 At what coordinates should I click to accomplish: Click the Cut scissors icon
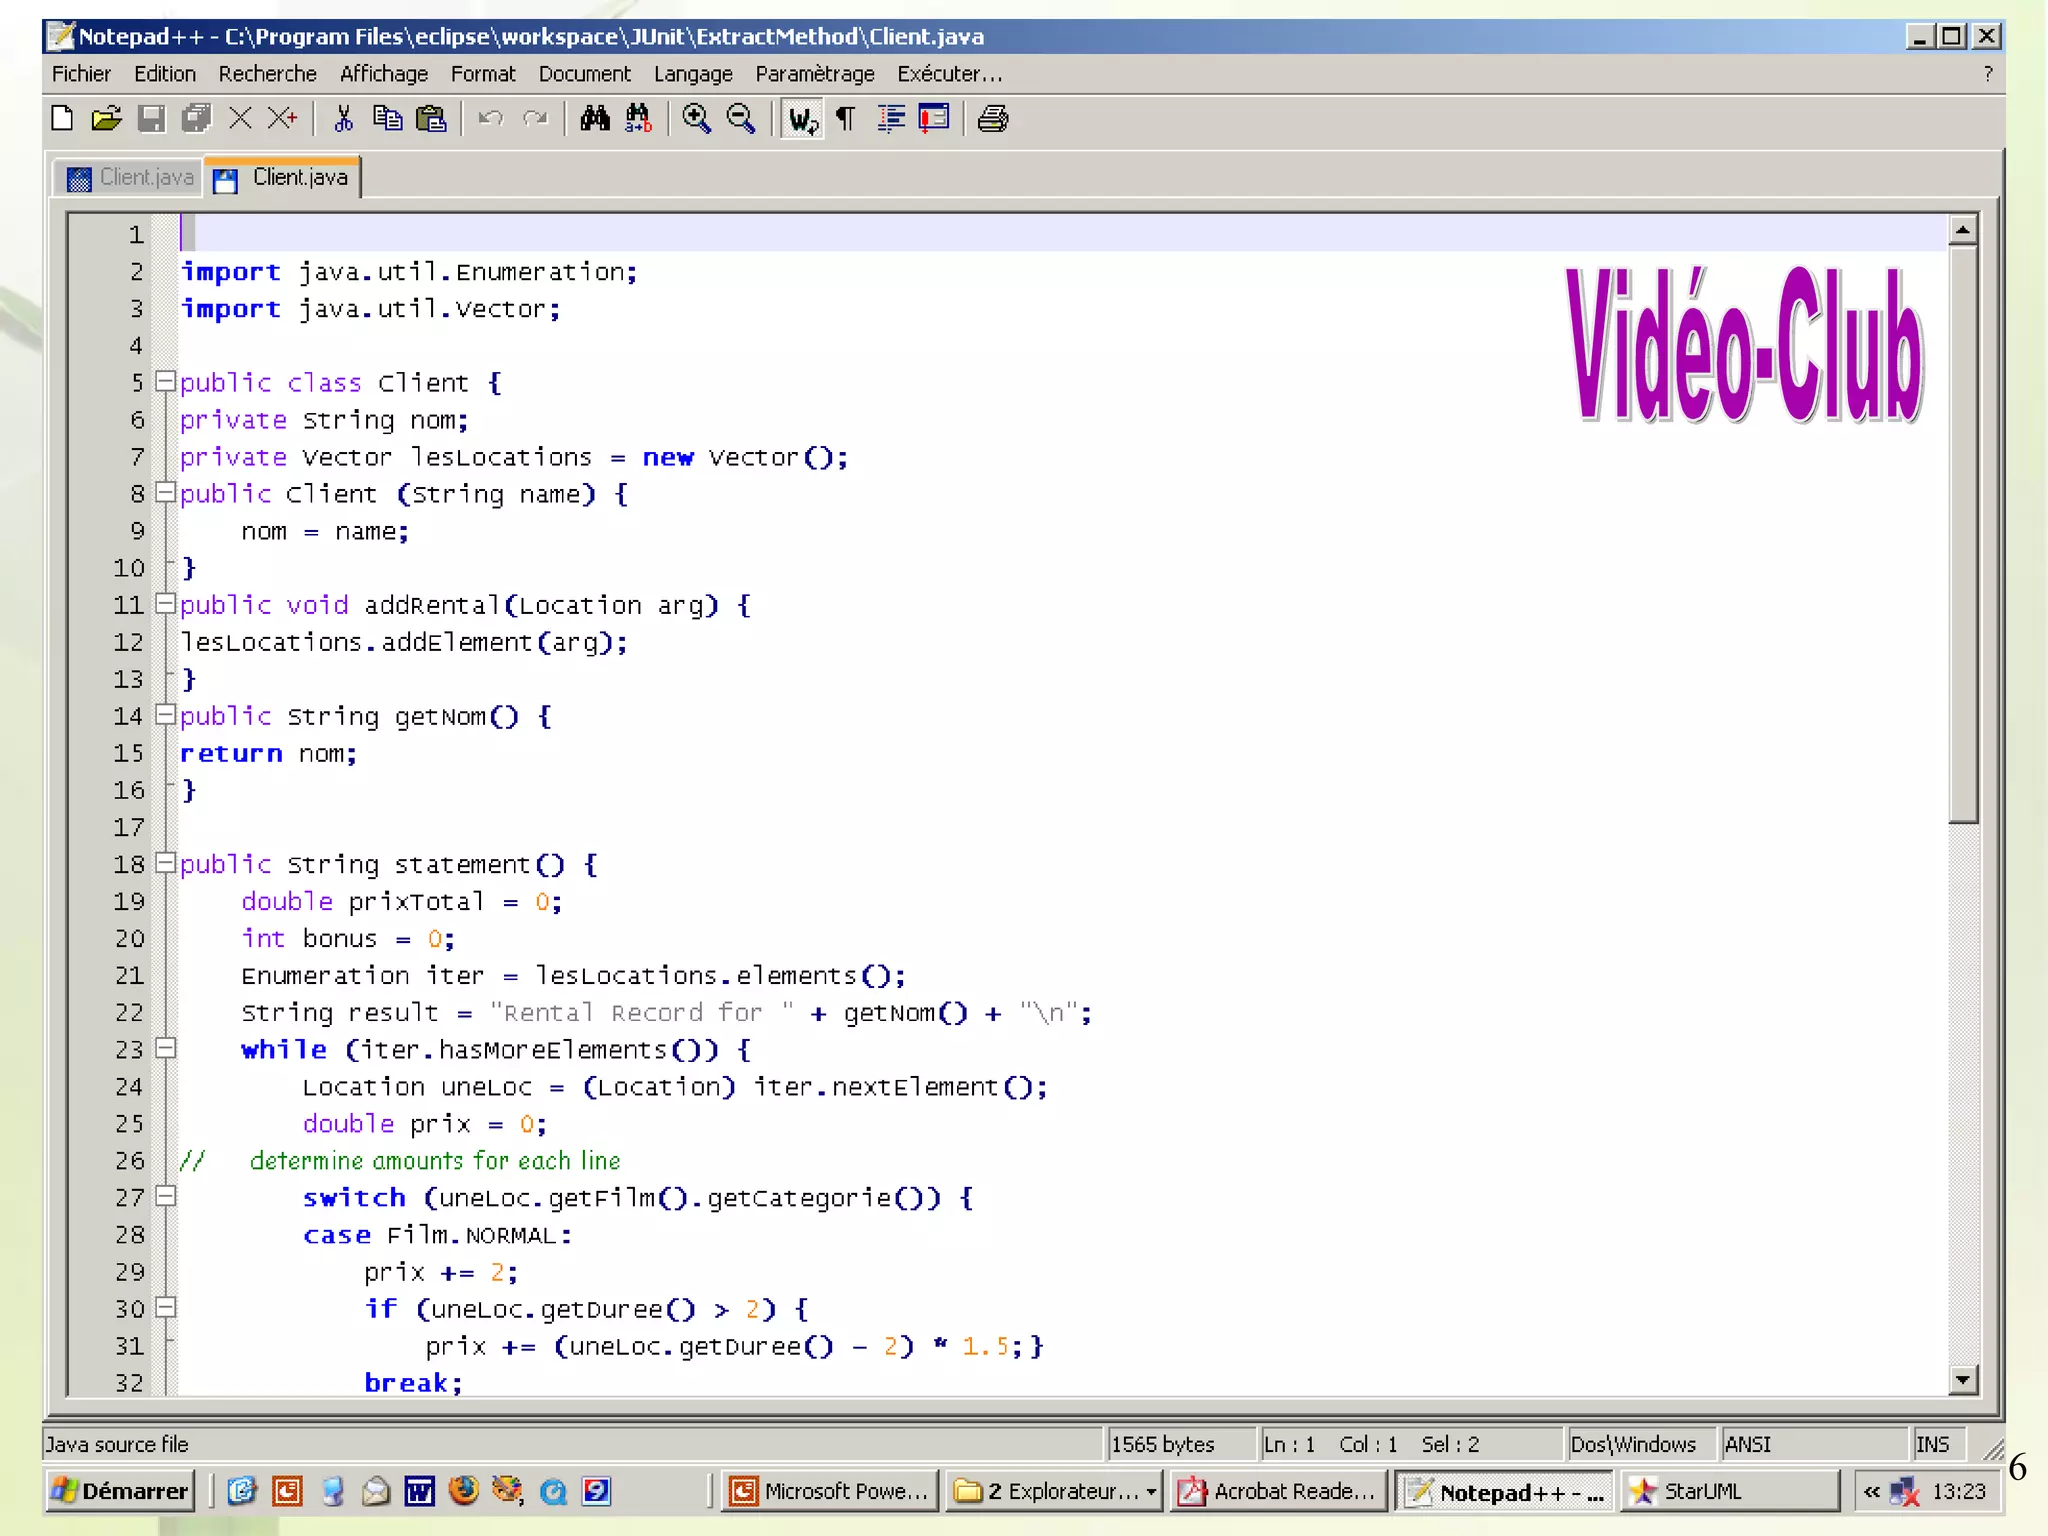(343, 119)
